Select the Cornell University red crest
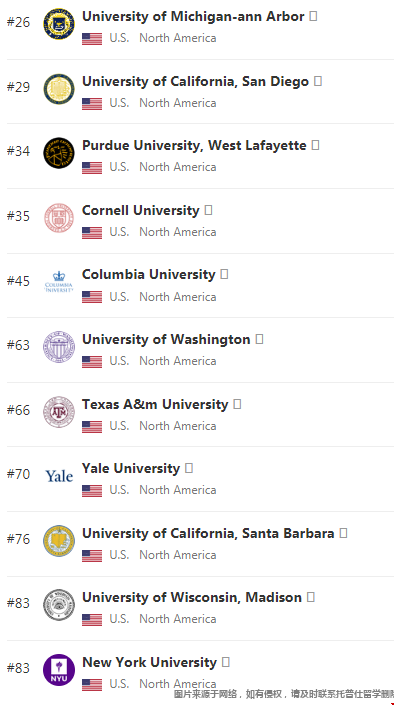The image size is (394, 705). pos(59,218)
